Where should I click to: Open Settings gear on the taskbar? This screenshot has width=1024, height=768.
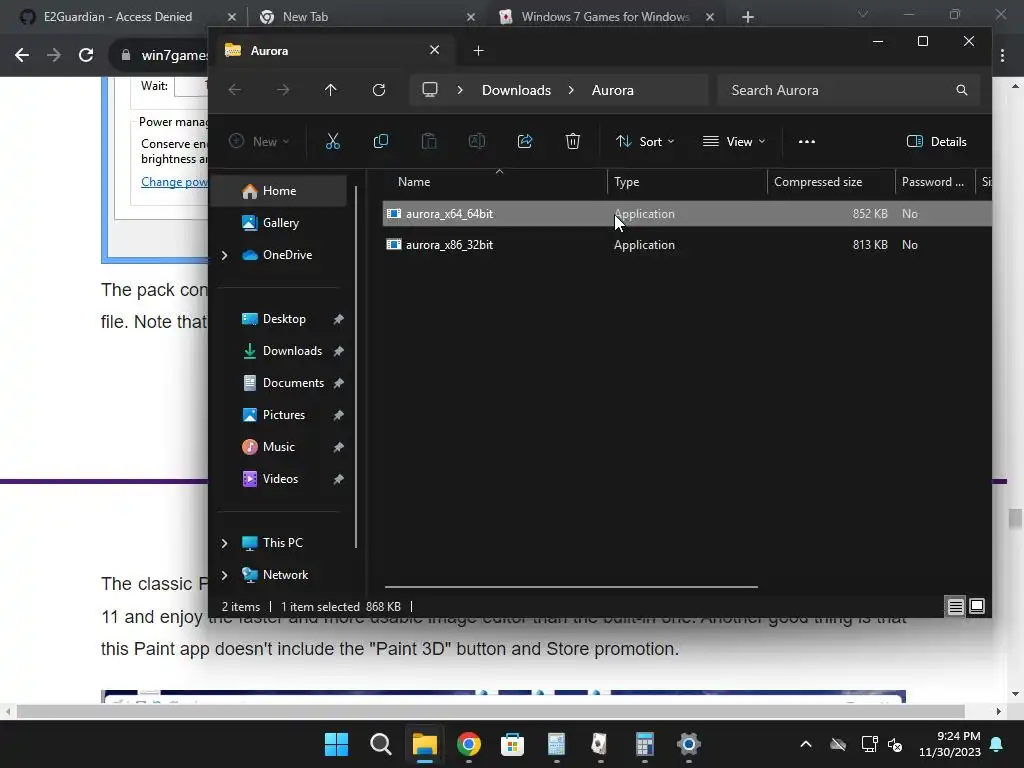tap(688, 744)
